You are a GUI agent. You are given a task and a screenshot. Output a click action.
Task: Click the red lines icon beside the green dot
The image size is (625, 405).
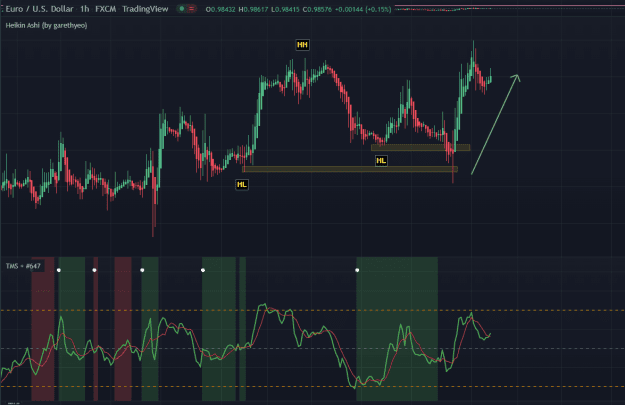(191, 9)
